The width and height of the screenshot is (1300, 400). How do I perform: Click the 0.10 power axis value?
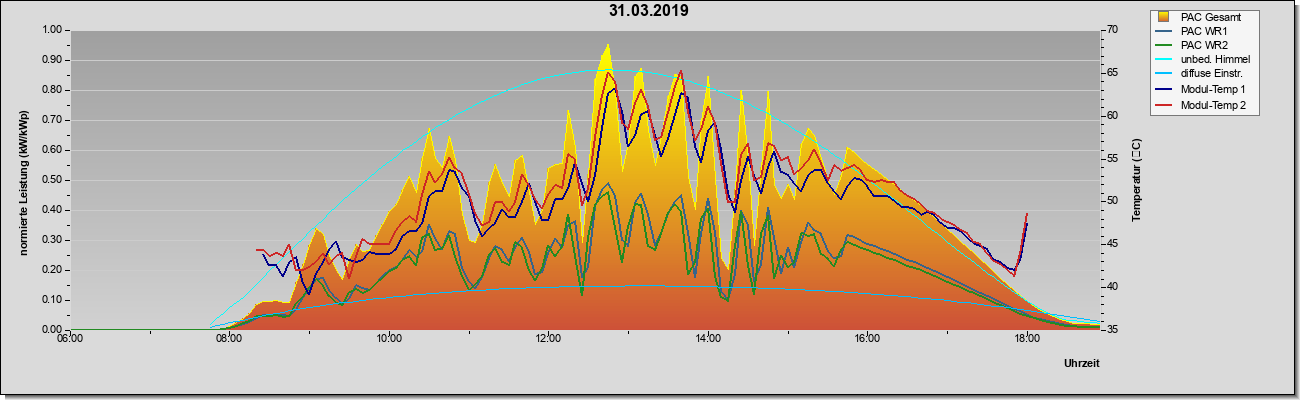point(52,300)
